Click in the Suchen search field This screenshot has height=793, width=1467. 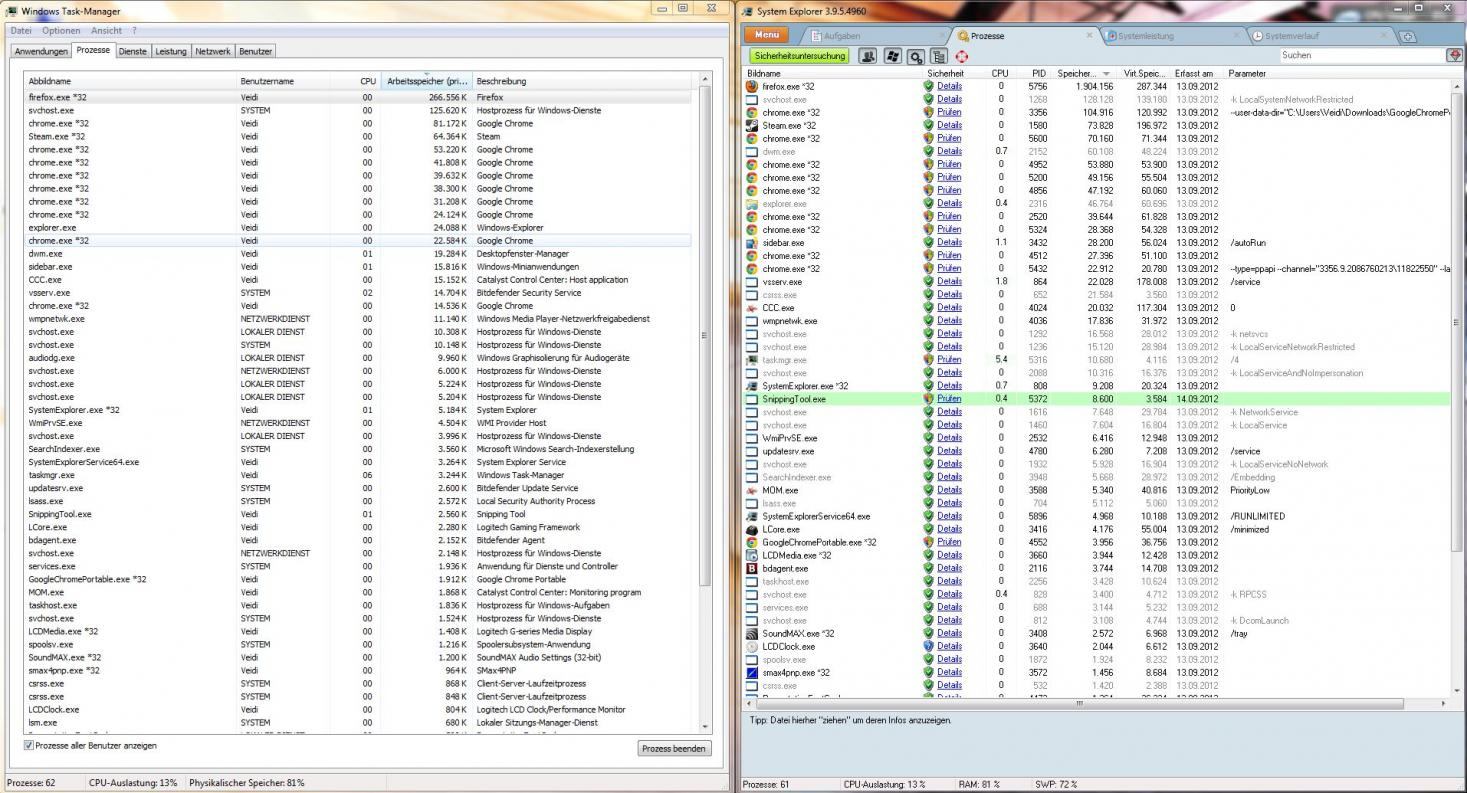[1361, 55]
